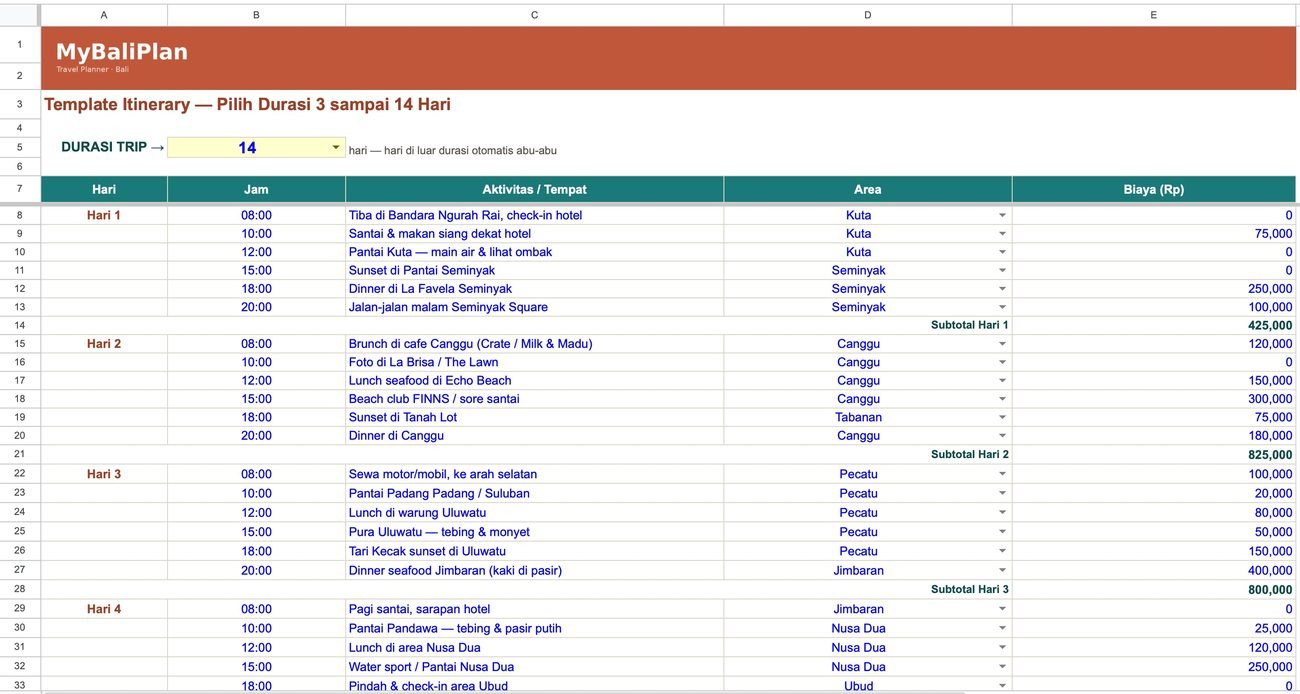Screen dimensions: 1300x694
Task: Click the Template Itinerary heading cell
Action: tap(247, 104)
